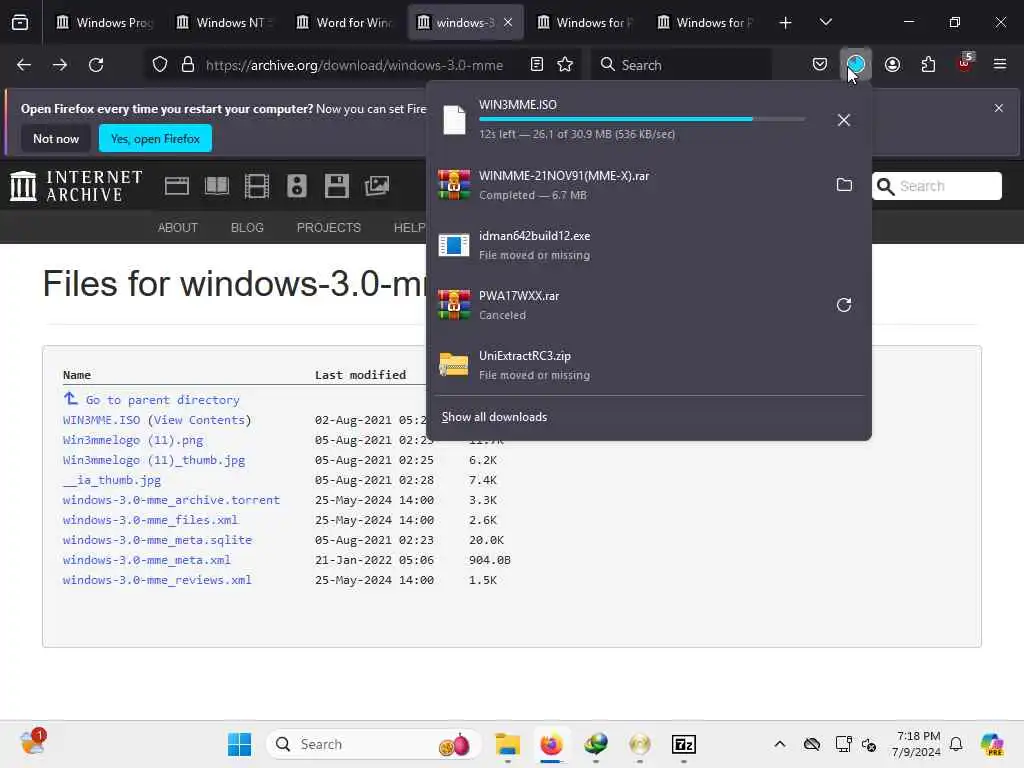Open notification bell in taskbar
Viewport: 1024px width, 768px height.
click(x=956, y=744)
